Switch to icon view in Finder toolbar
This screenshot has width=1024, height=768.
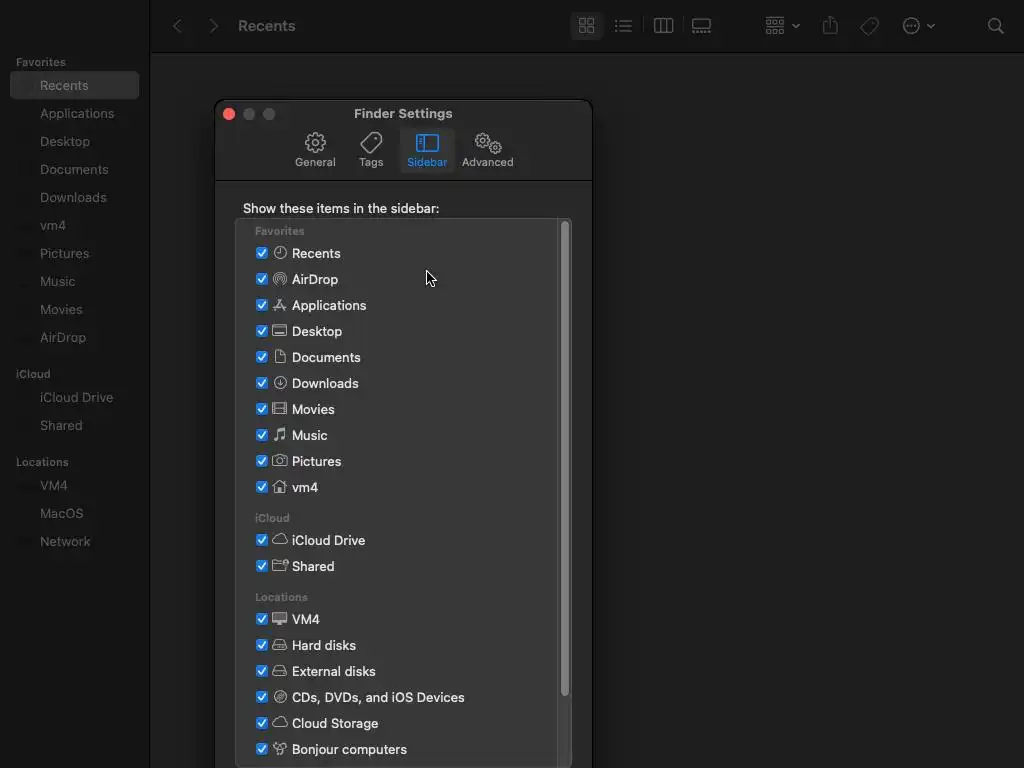pos(586,26)
